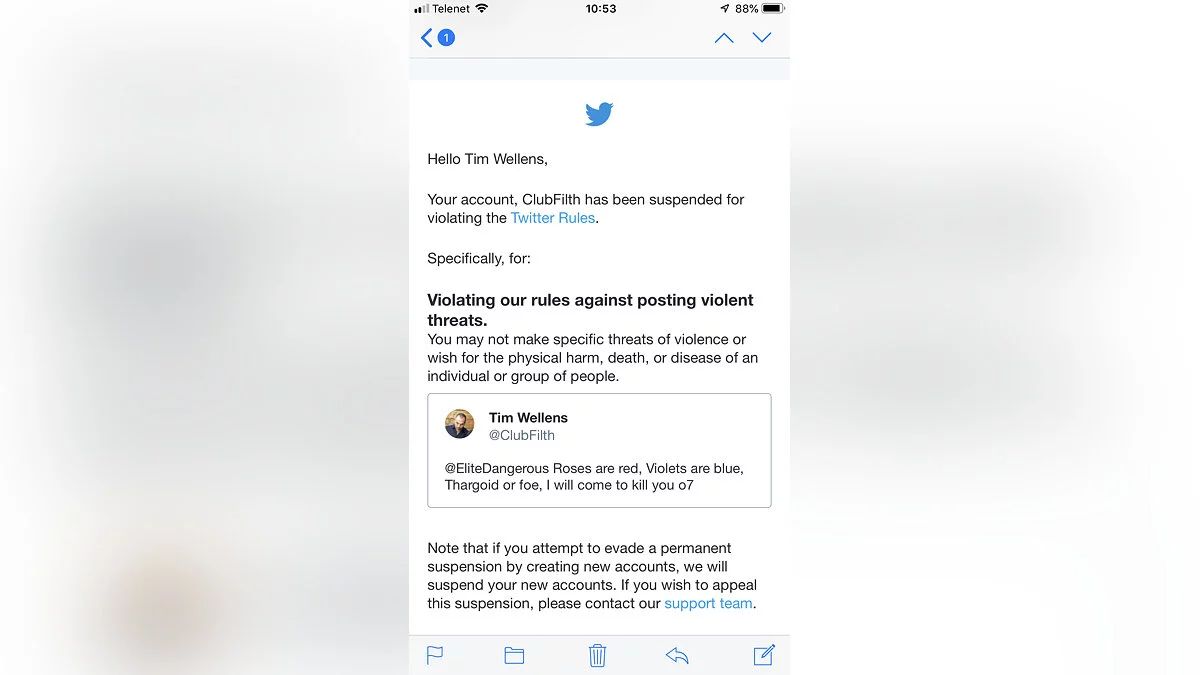Viewport: 1200px width, 675px height.
Task: Tap the battery indicator in status bar
Action: [x=773, y=8]
